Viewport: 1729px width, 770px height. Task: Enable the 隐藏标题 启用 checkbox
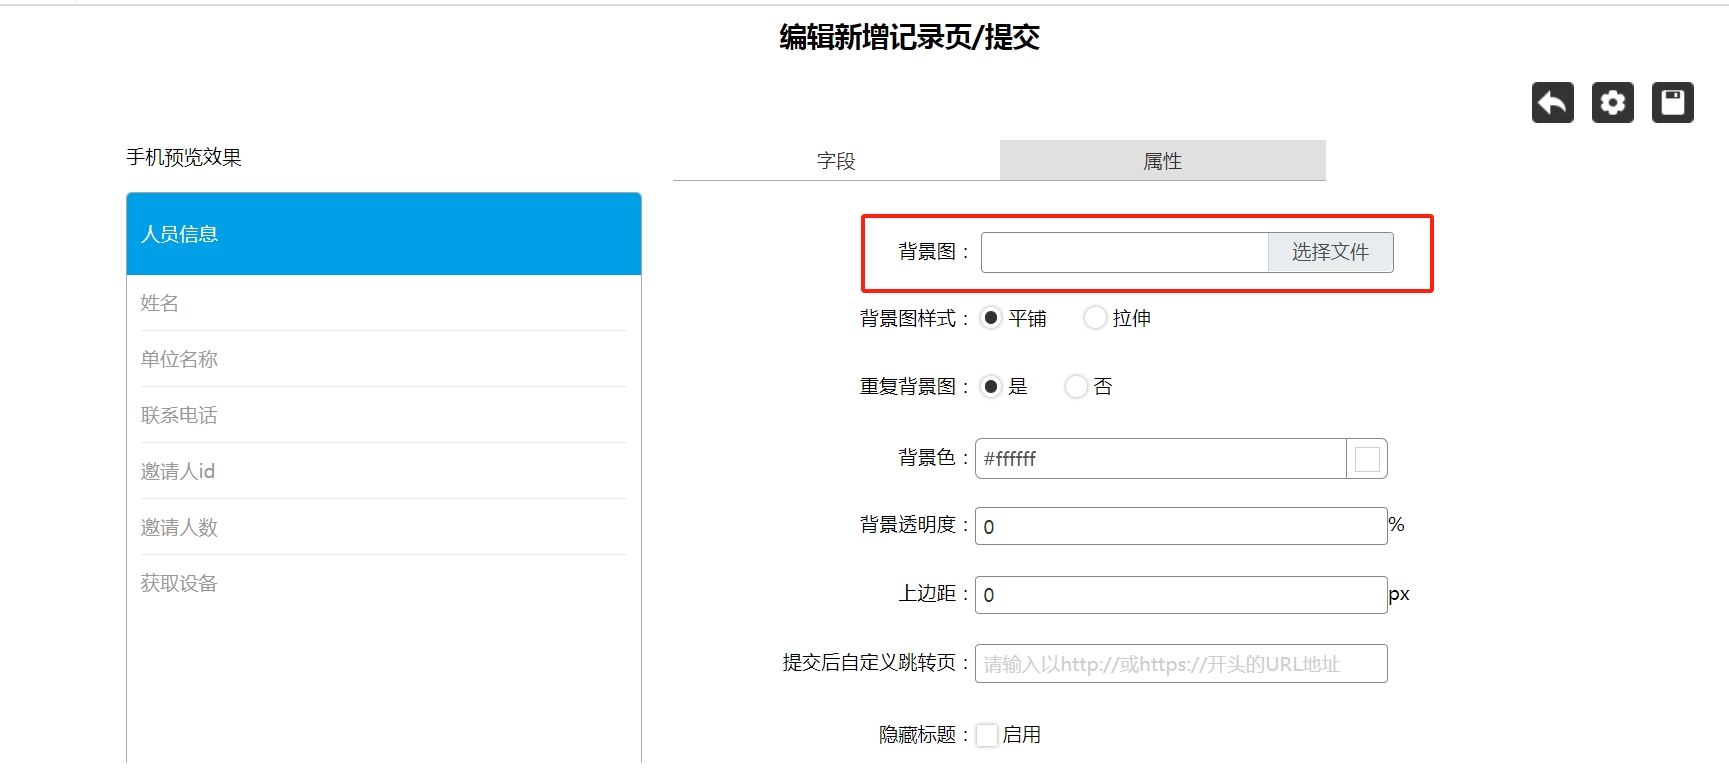tap(987, 735)
